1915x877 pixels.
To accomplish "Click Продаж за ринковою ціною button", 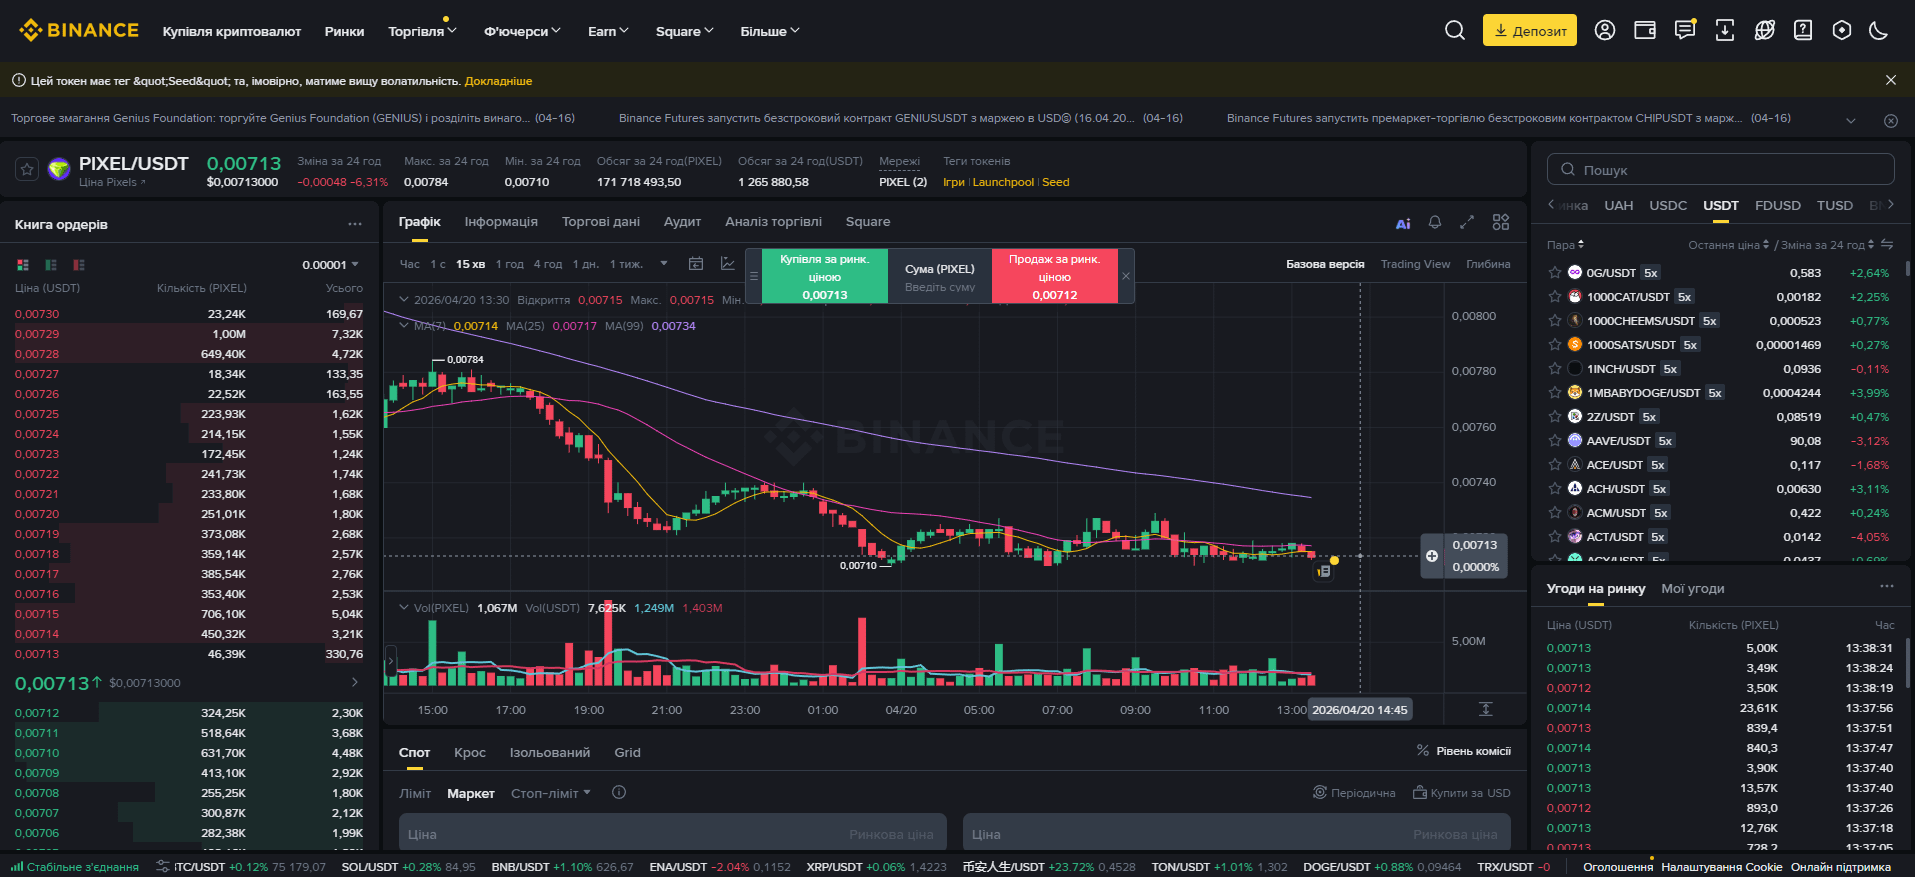I will click(1054, 276).
